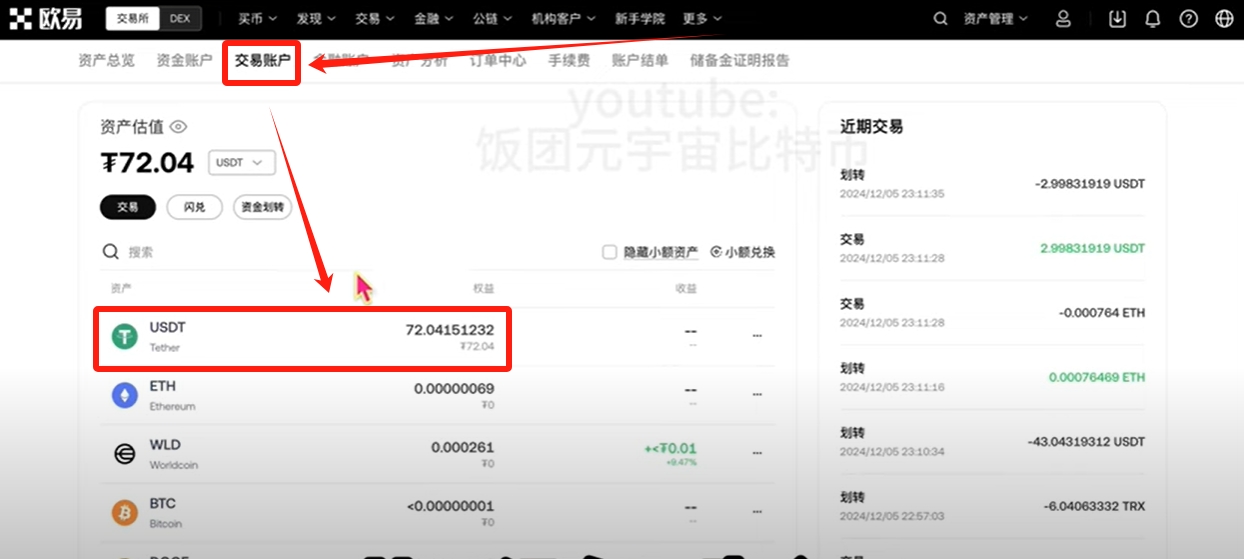The height and width of the screenshot is (559, 1244).
Task: Click the 0.000261 WLD balance
Action: click(x=463, y=448)
